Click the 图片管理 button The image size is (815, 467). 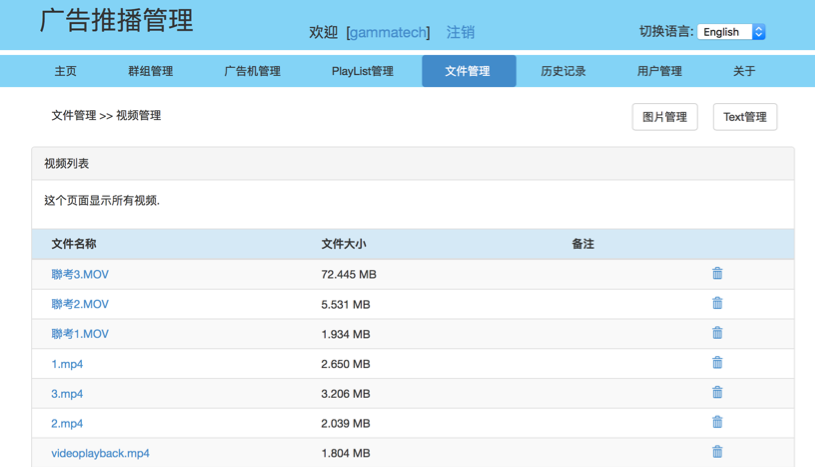[664, 117]
